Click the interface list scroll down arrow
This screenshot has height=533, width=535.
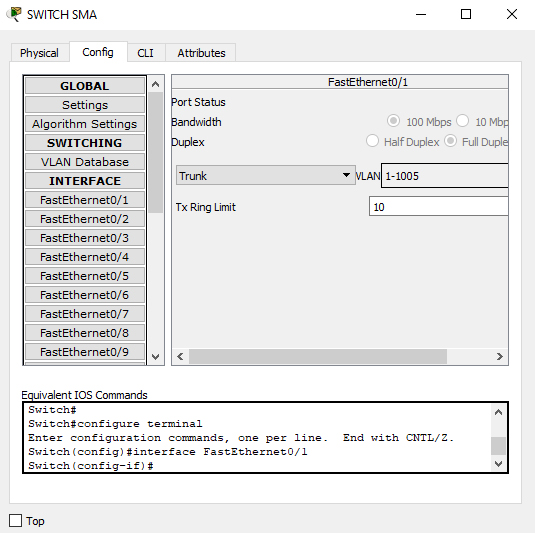[156, 357]
